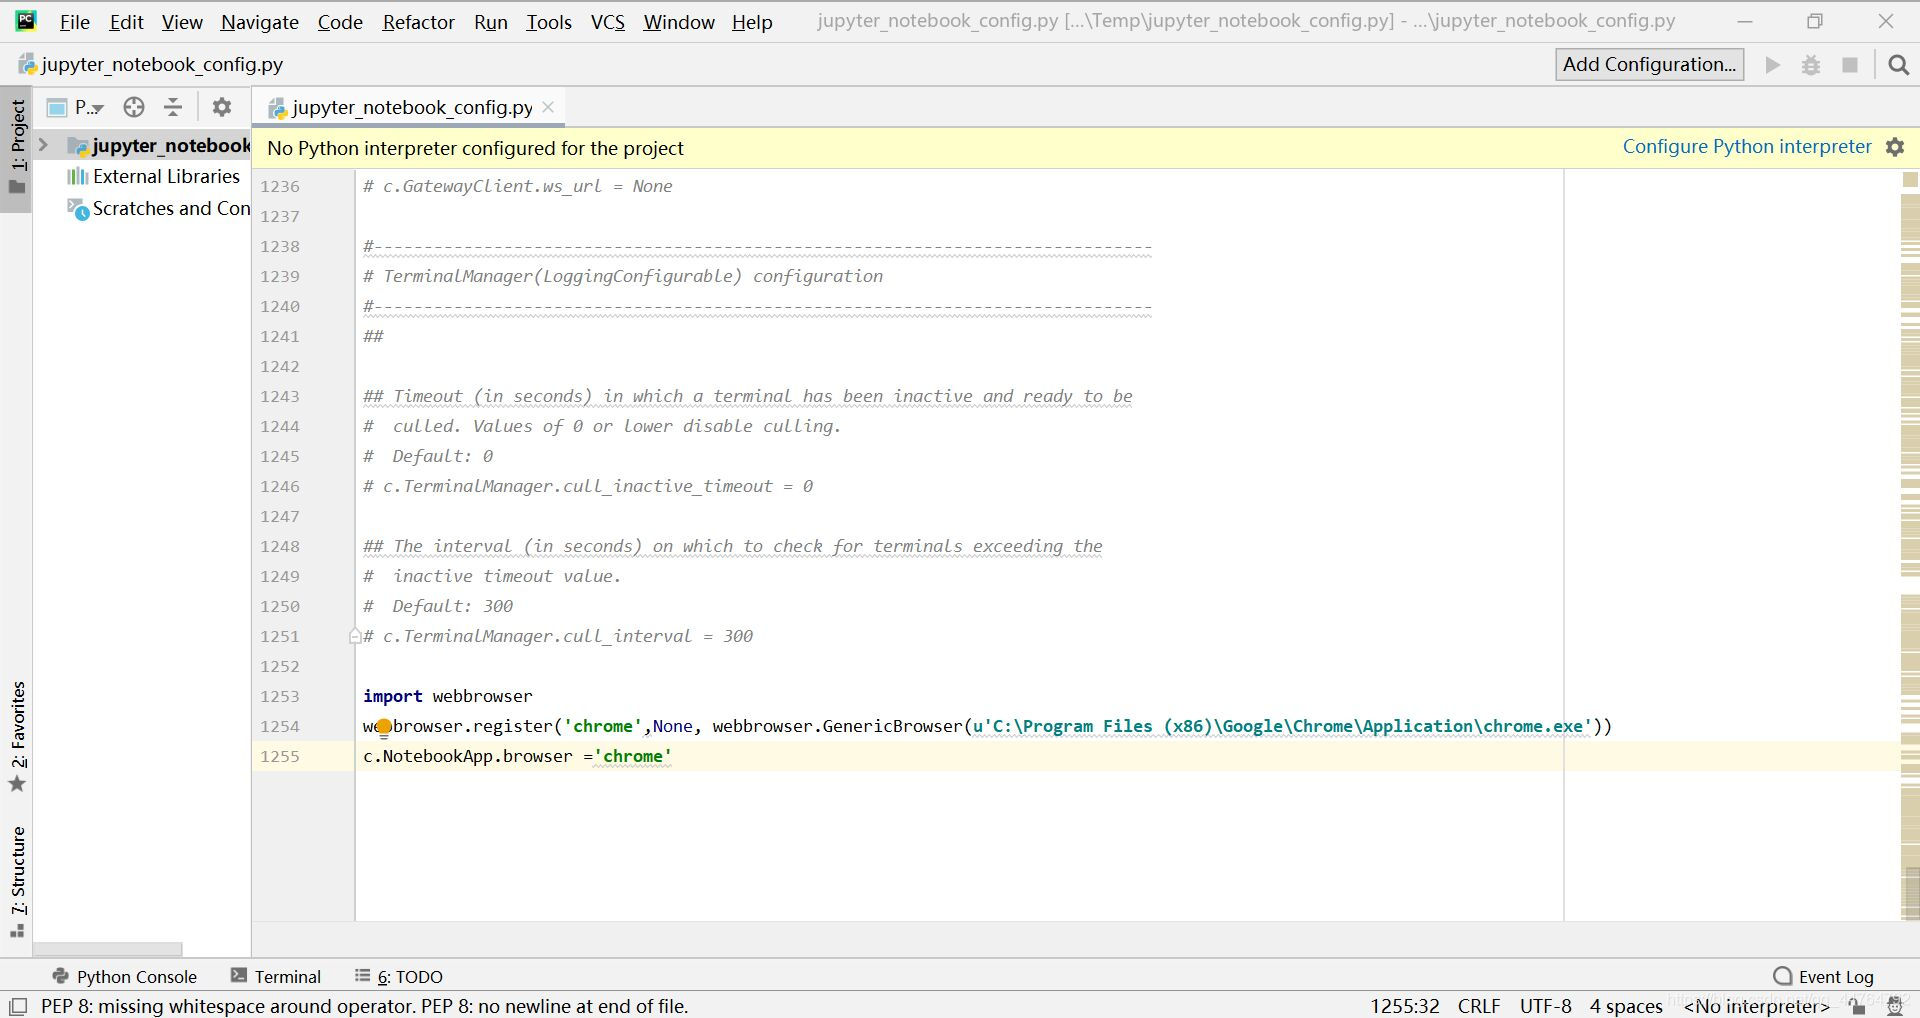This screenshot has height=1018, width=1920.
Task: Open the Edit menu
Action: tap(126, 22)
